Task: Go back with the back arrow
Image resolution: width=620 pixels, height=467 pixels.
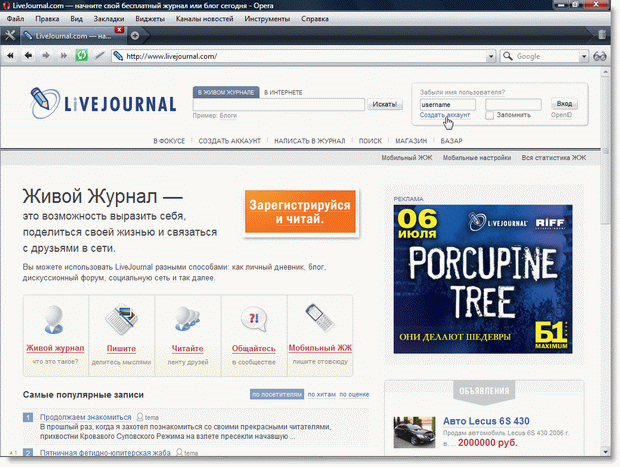Action: [28, 56]
